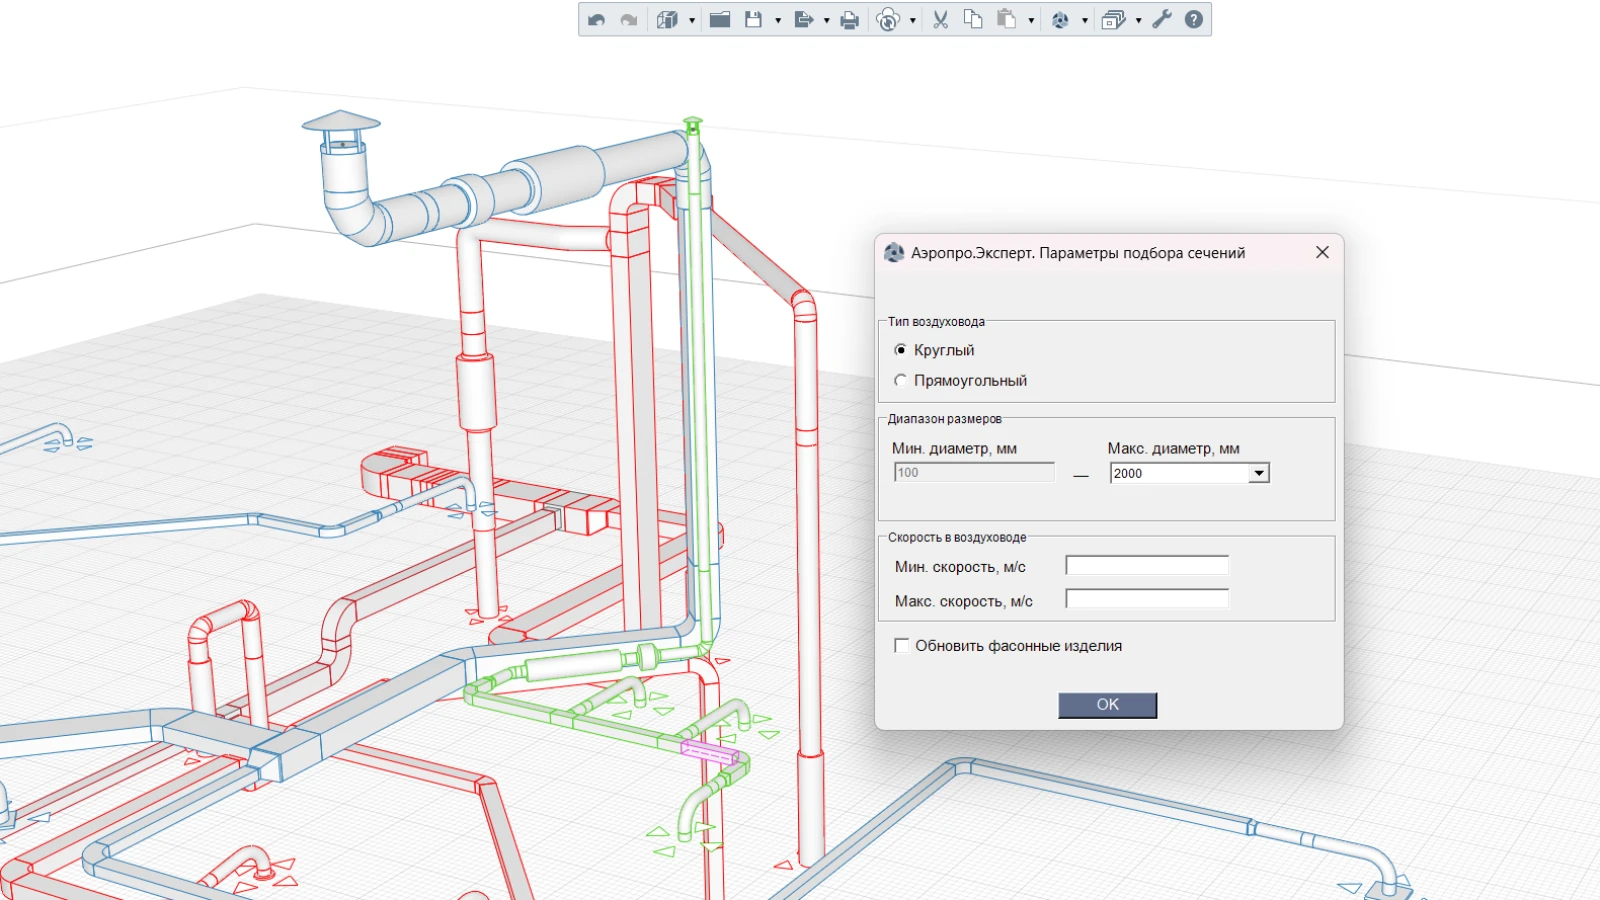Enable the Обновить фасонные изделия checkbox
This screenshot has width=1600, height=900.
(x=902, y=646)
